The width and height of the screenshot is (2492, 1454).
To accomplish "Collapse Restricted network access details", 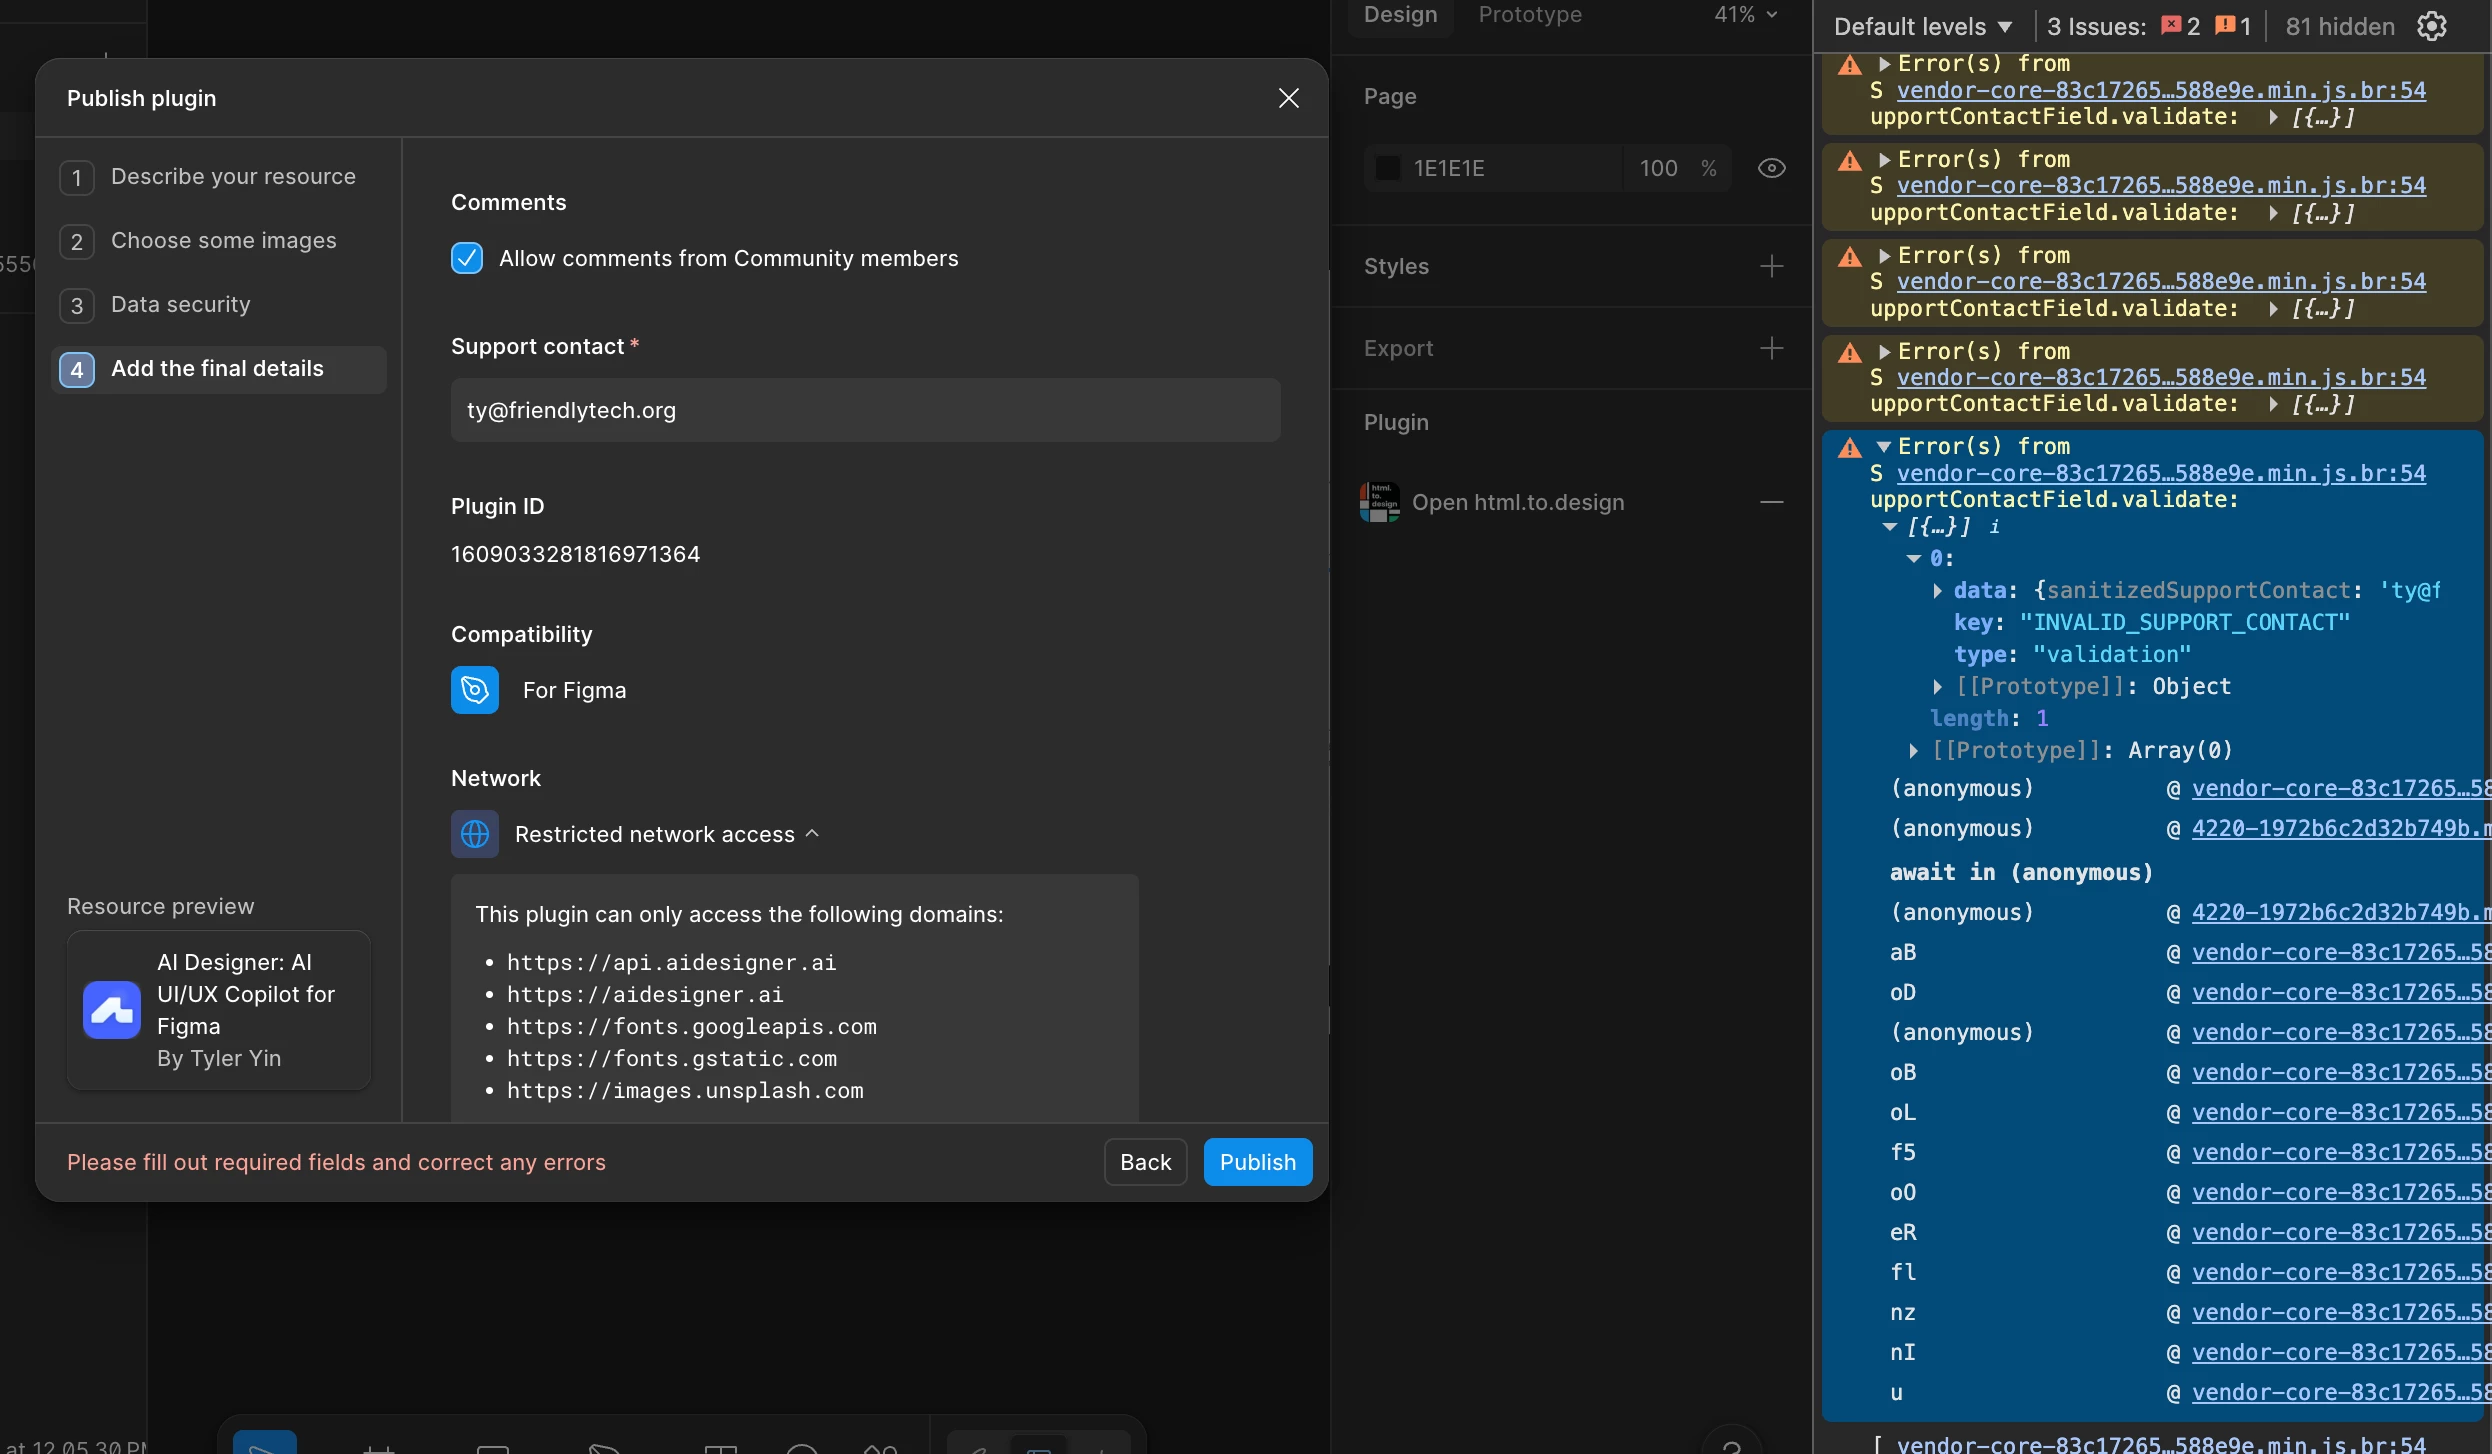I will tap(812, 834).
